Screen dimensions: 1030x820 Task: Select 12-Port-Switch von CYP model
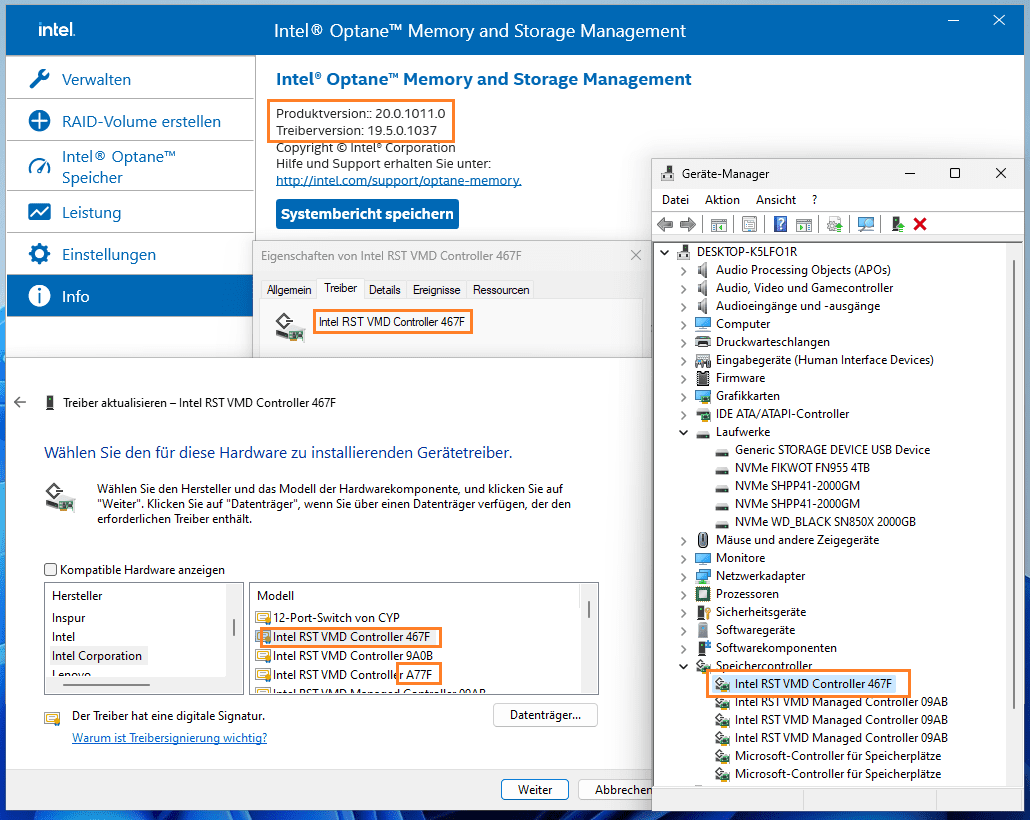[336, 618]
